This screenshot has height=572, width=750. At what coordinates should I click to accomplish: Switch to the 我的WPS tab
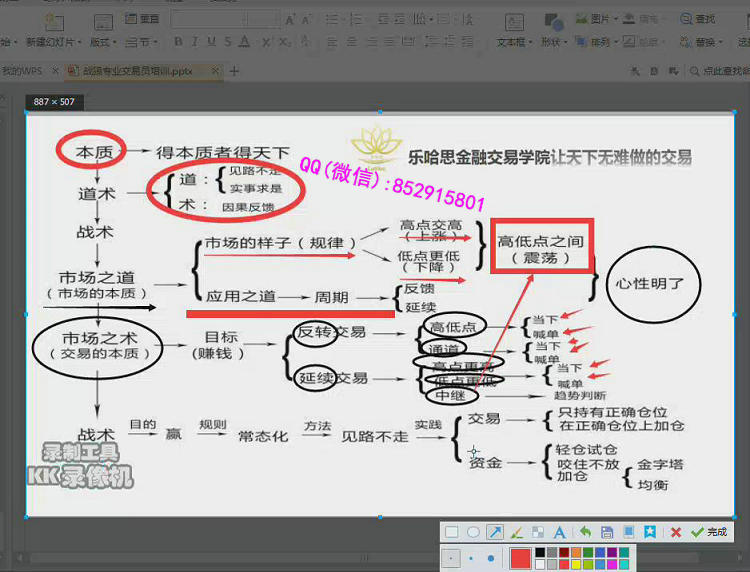point(24,71)
